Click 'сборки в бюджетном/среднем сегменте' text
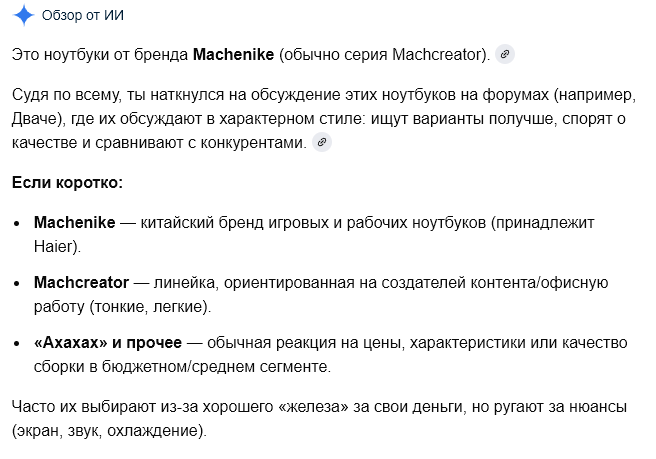The image size is (656, 459). 182,367
